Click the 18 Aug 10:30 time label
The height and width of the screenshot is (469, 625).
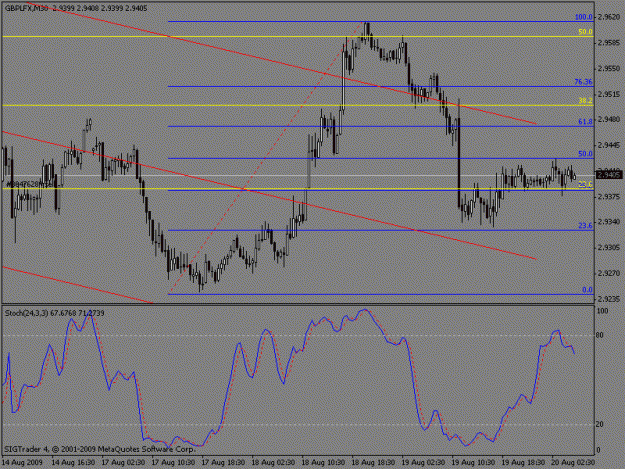tap(323, 463)
